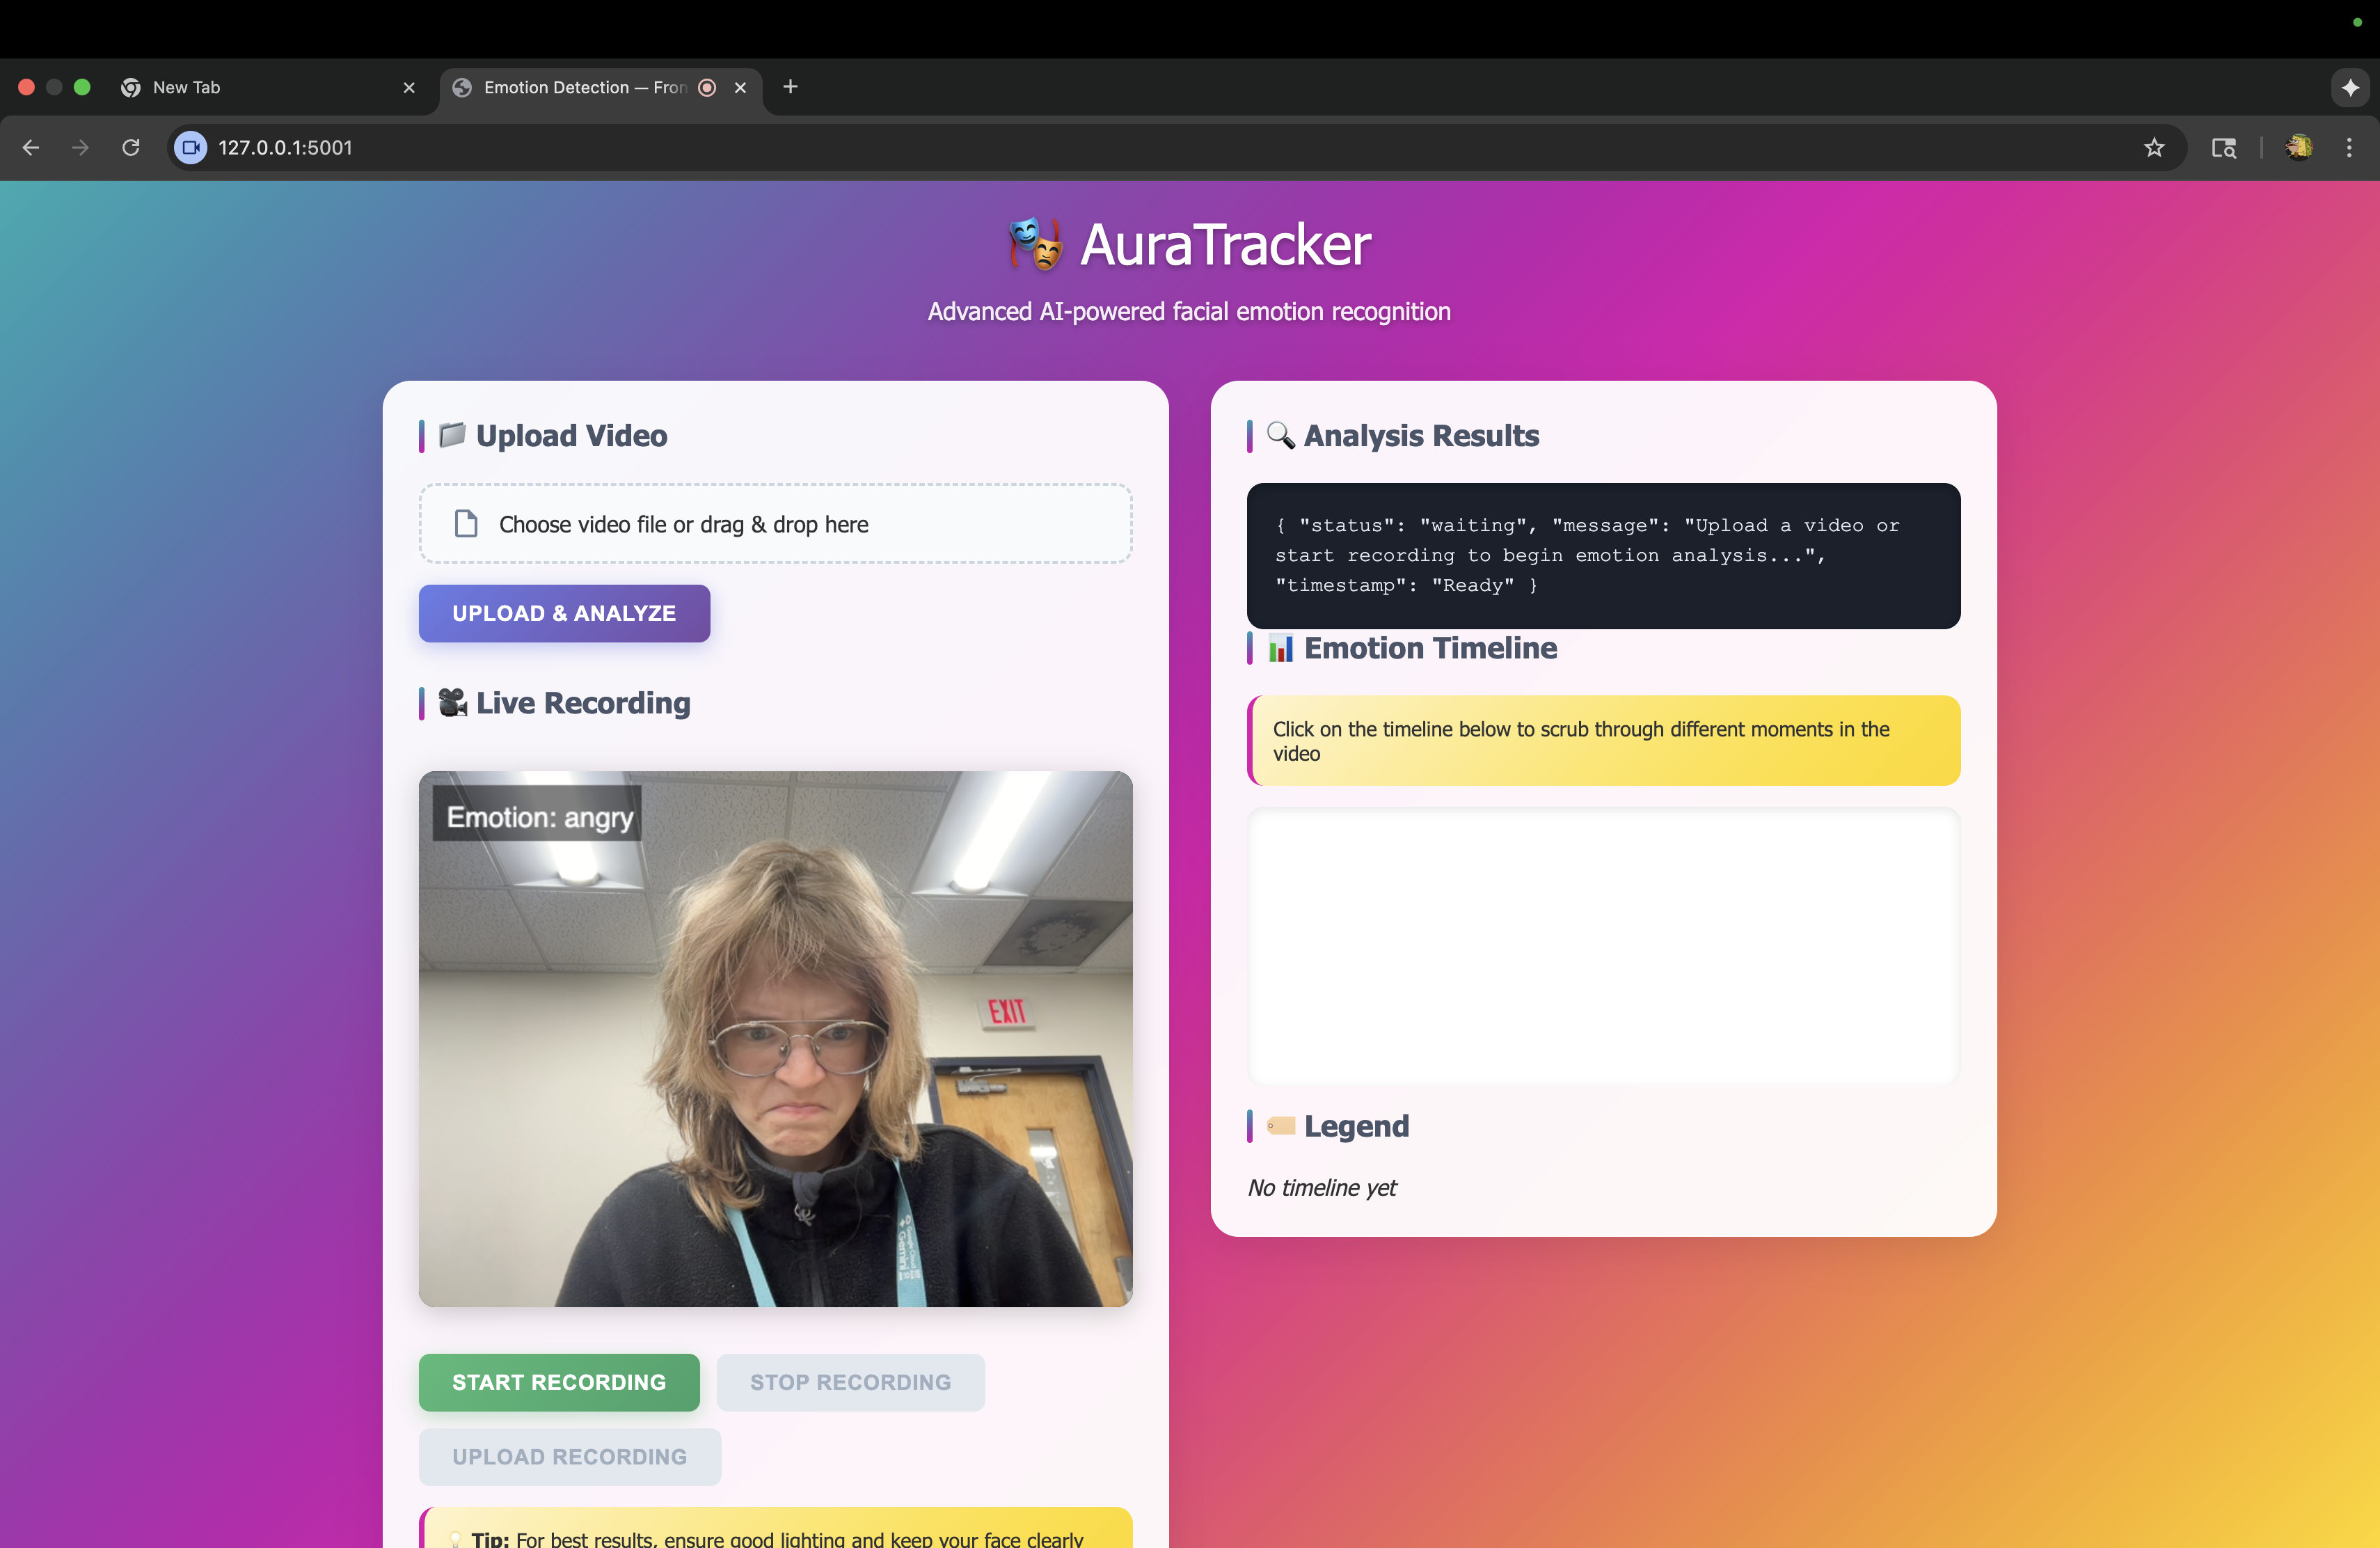2380x1548 pixels.
Task: Reload the current page
Action: [131, 148]
